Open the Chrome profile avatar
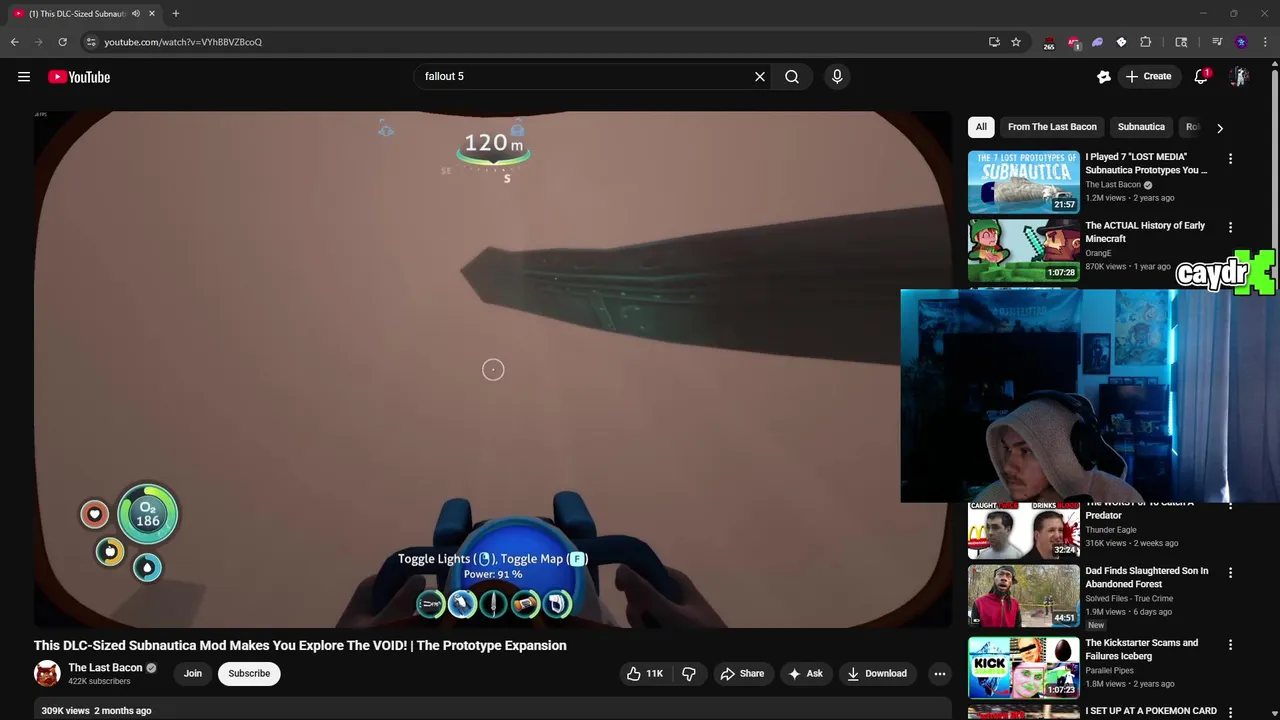 (x=1241, y=42)
